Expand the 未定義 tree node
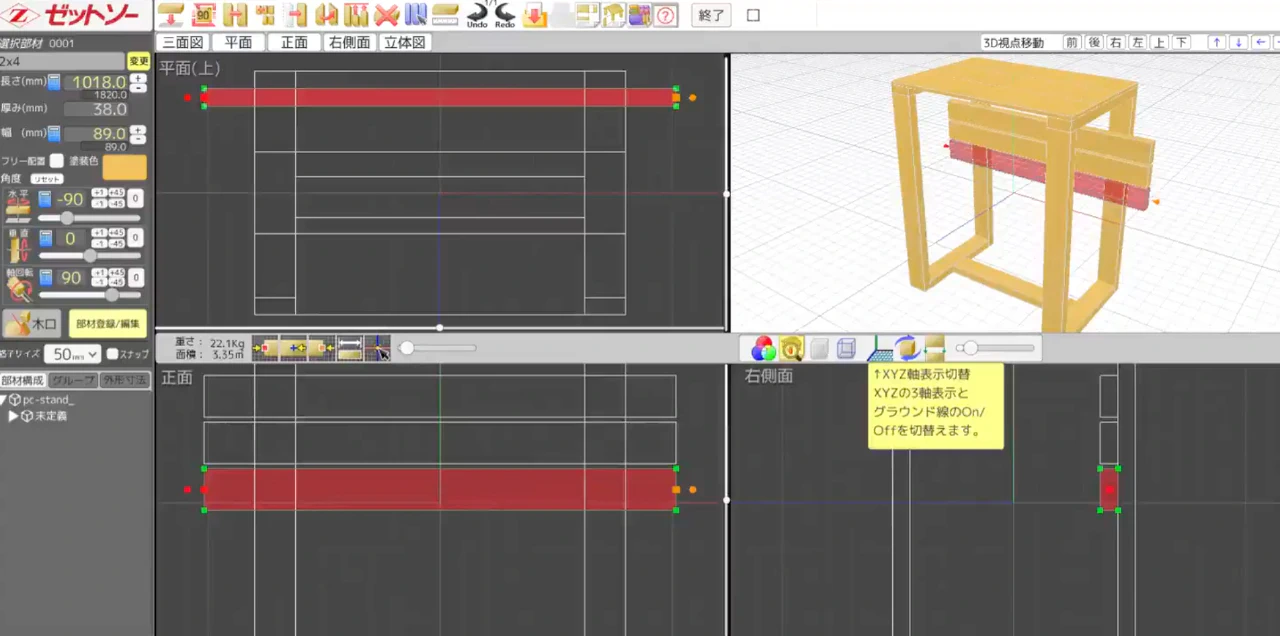 pyautogui.click(x=13, y=416)
